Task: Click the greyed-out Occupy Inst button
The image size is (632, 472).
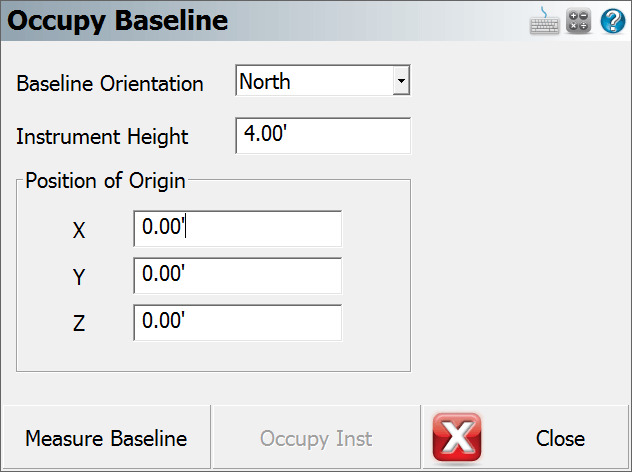Action: (316, 438)
